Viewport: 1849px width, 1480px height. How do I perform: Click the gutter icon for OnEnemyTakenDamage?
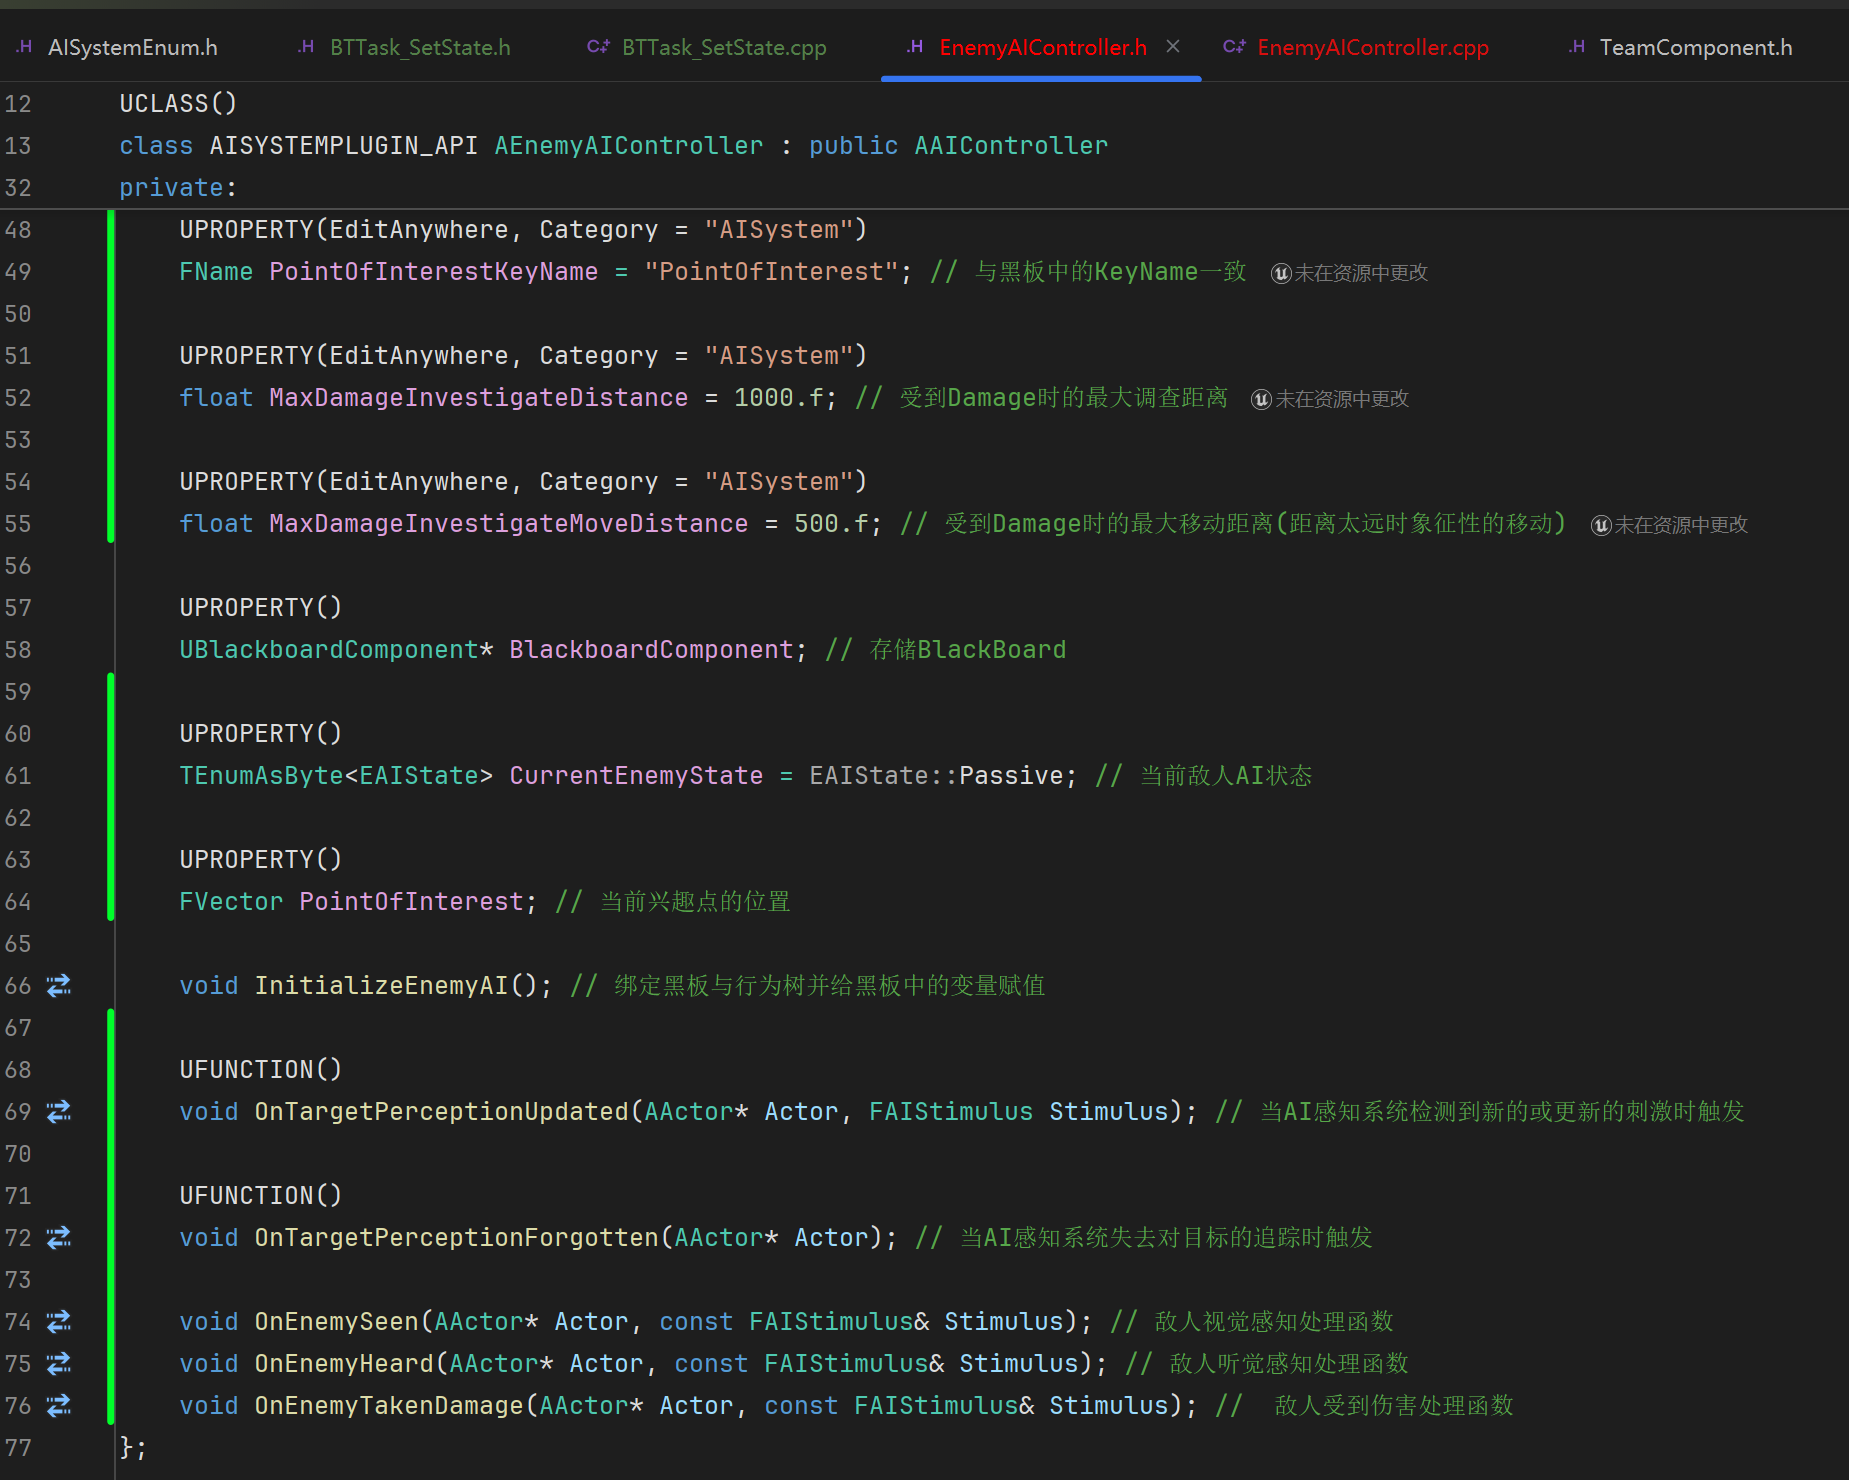click(x=59, y=1406)
